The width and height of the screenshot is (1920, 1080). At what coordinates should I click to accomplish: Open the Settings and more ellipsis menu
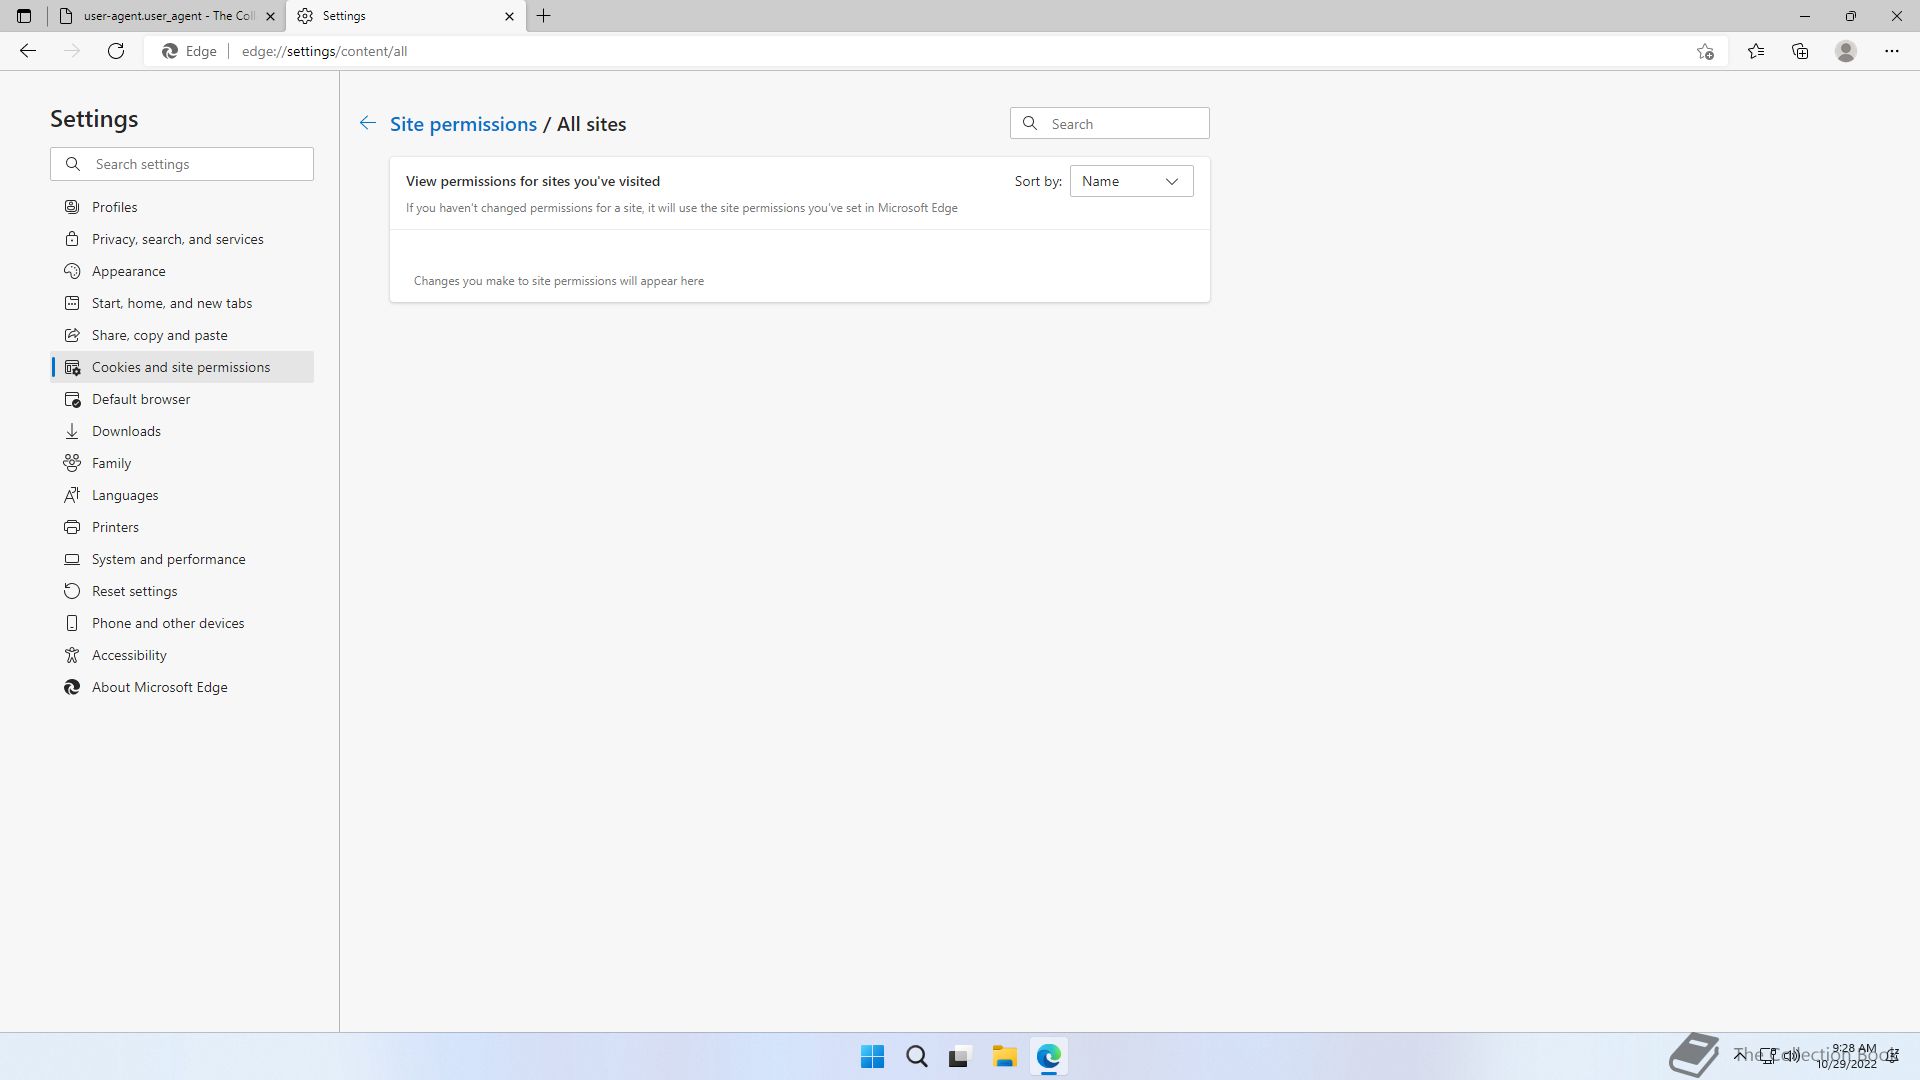tap(1891, 51)
